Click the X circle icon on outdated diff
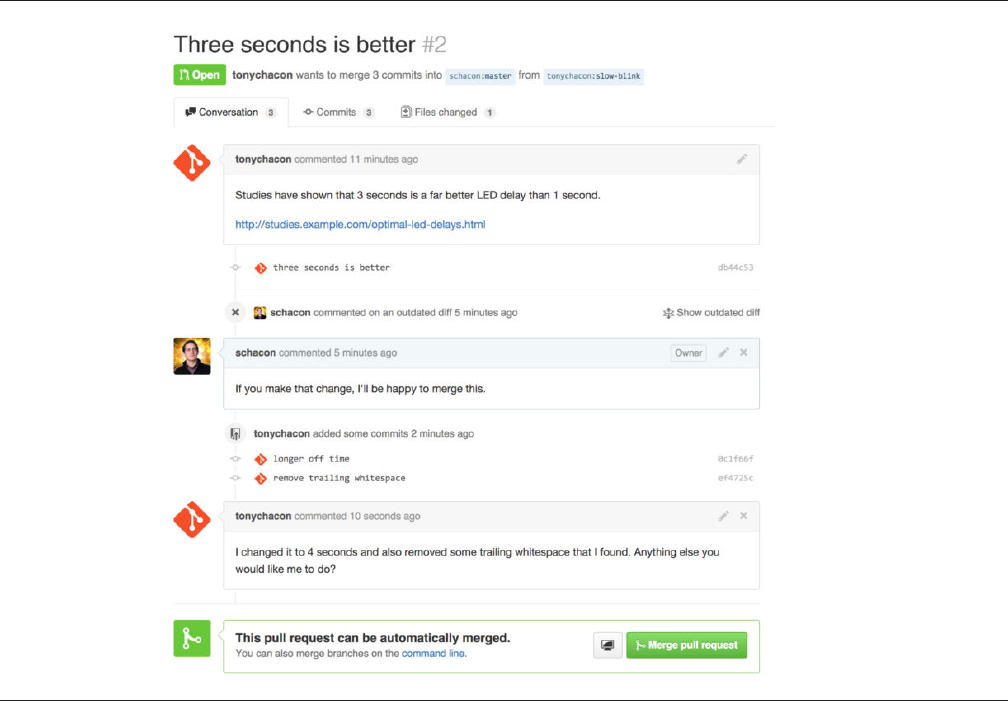Screen dimensions: 1008x701 pos(235,312)
